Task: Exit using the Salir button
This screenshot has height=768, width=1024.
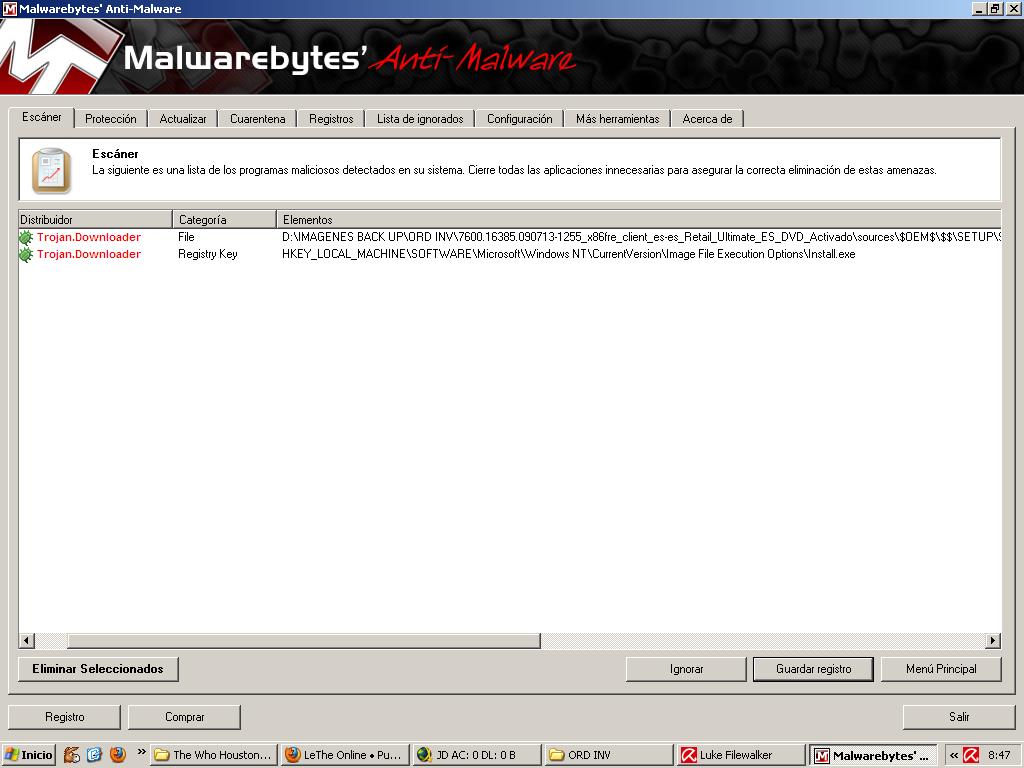Action: [x=959, y=717]
